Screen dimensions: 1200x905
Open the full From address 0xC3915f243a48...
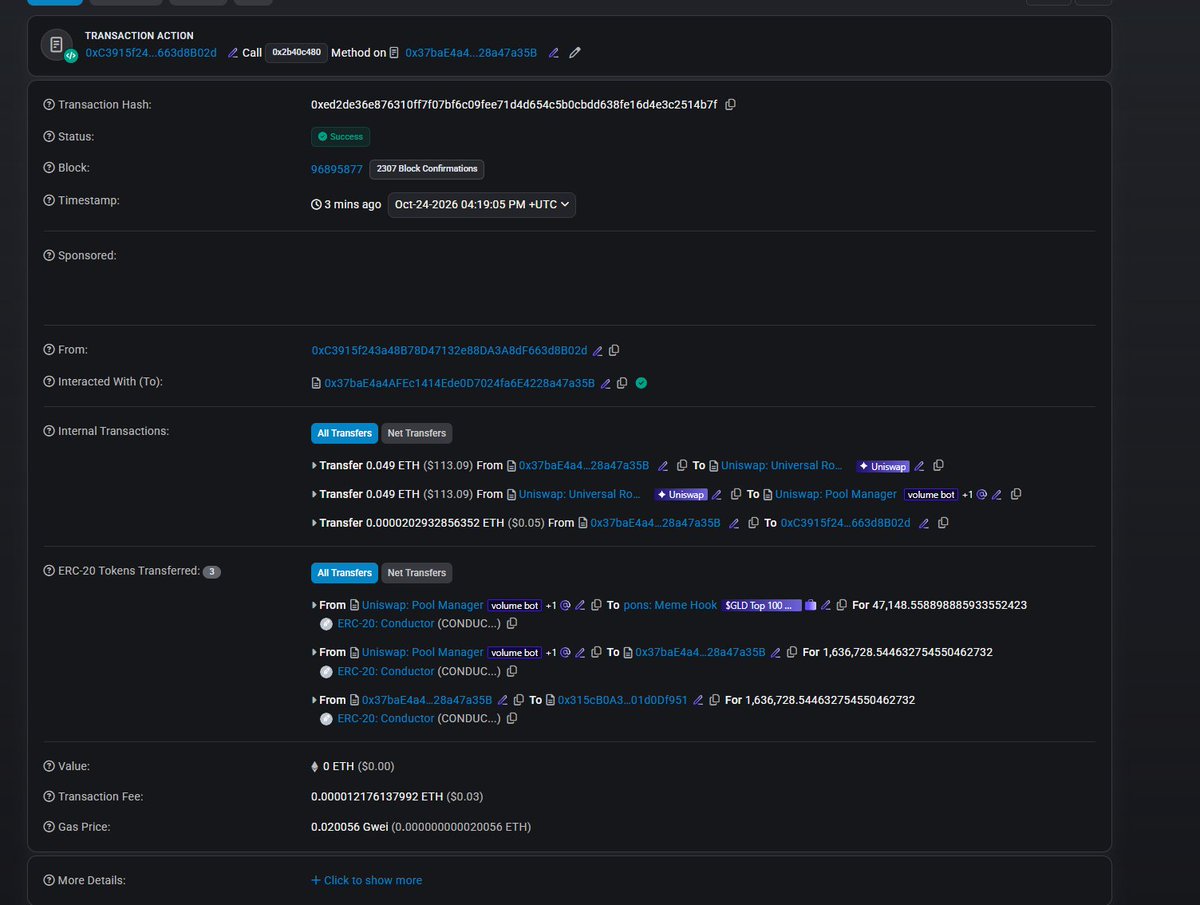click(x=449, y=351)
